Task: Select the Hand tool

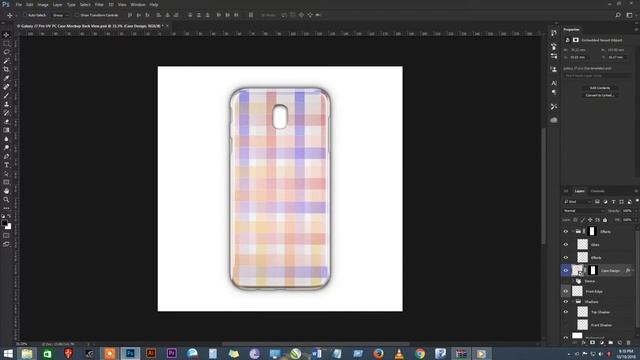Action: pos(6,191)
